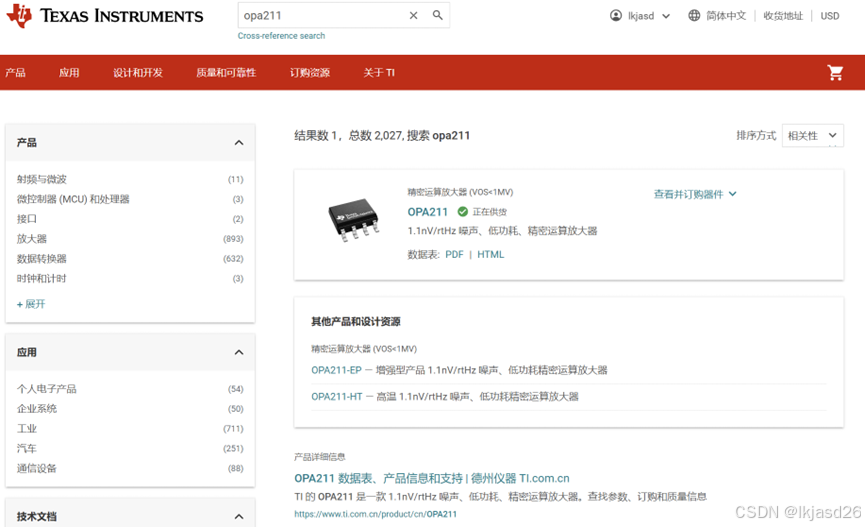The width and height of the screenshot is (865, 527).
Task: Click the www.ti.com.cn/product/cn/OPA211 URL
Action: [376, 514]
